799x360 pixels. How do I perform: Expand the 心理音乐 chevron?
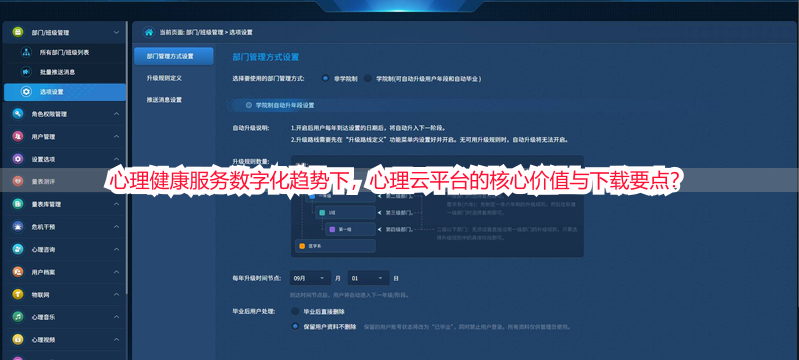pos(116,317)
